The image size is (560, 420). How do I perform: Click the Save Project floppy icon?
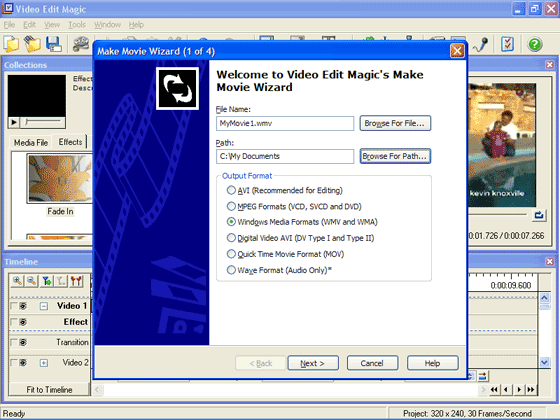(54, 44)
